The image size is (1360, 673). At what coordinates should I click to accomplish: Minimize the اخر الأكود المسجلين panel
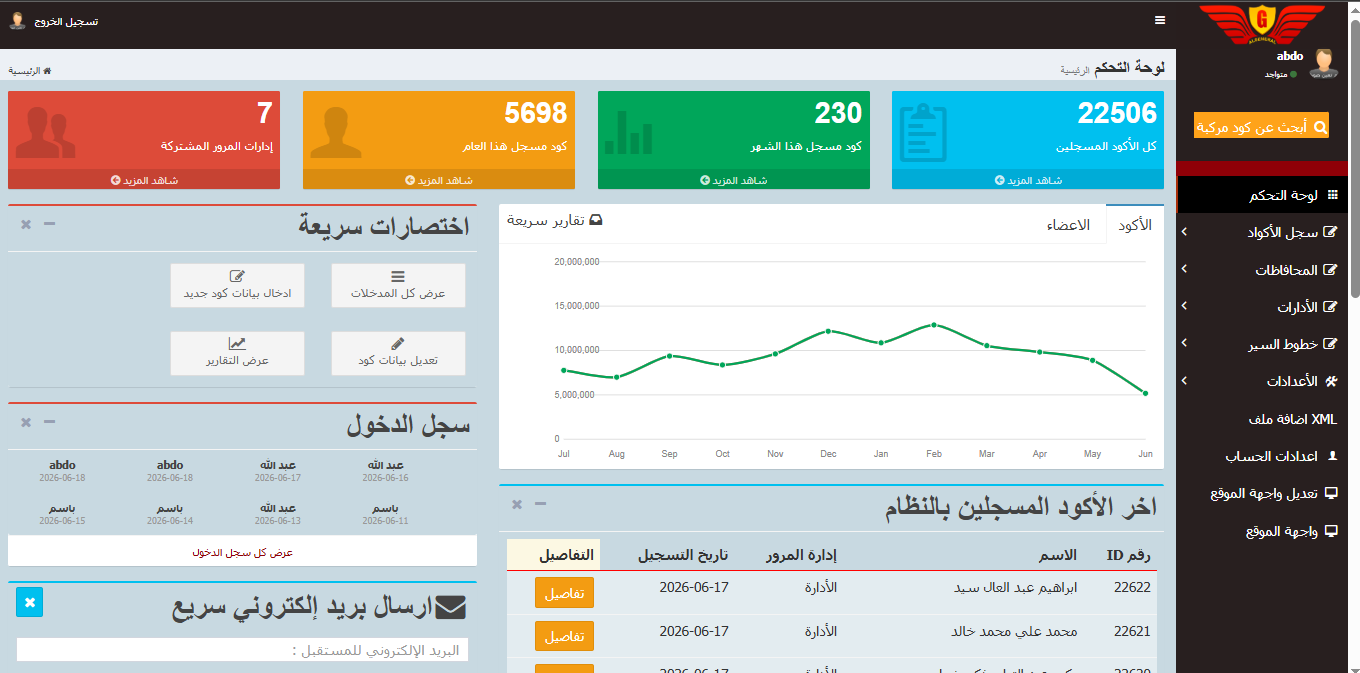[540, 503]
